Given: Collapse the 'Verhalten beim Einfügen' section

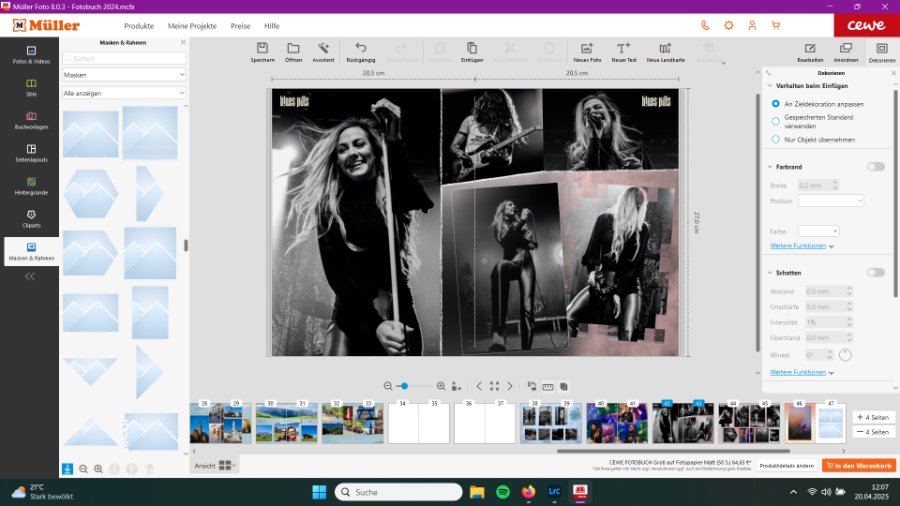Looking at the screenshot, I should pyautogui.click(x=768, y=87).
